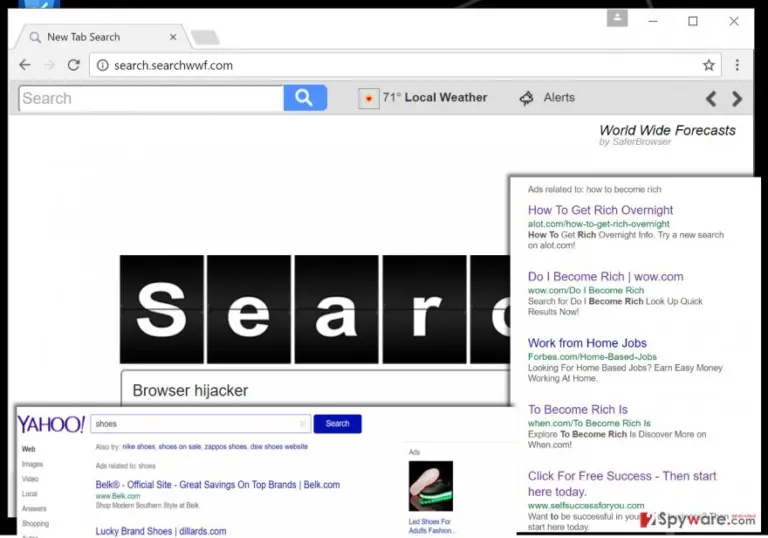Select Local in Yahoo sidebar
The height and width of the screenshot is (538, 768).
click(x=29, y=494)
